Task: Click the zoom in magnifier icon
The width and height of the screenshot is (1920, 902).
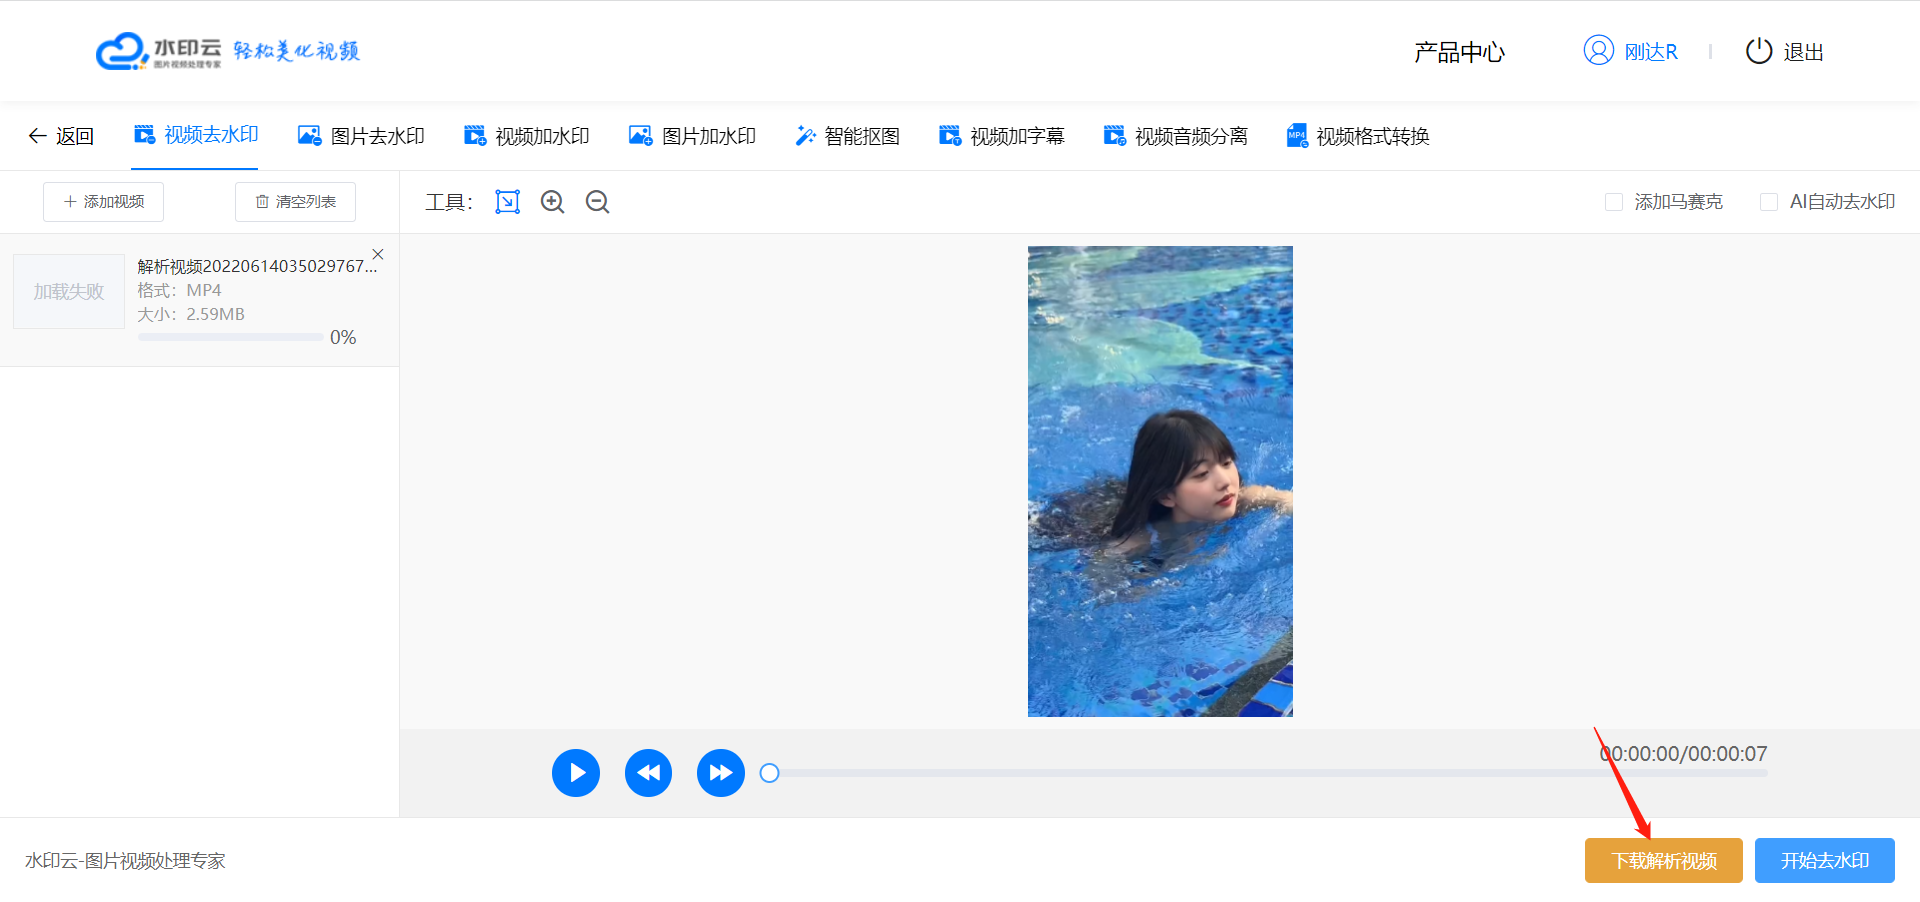Action: click(552, 202)
